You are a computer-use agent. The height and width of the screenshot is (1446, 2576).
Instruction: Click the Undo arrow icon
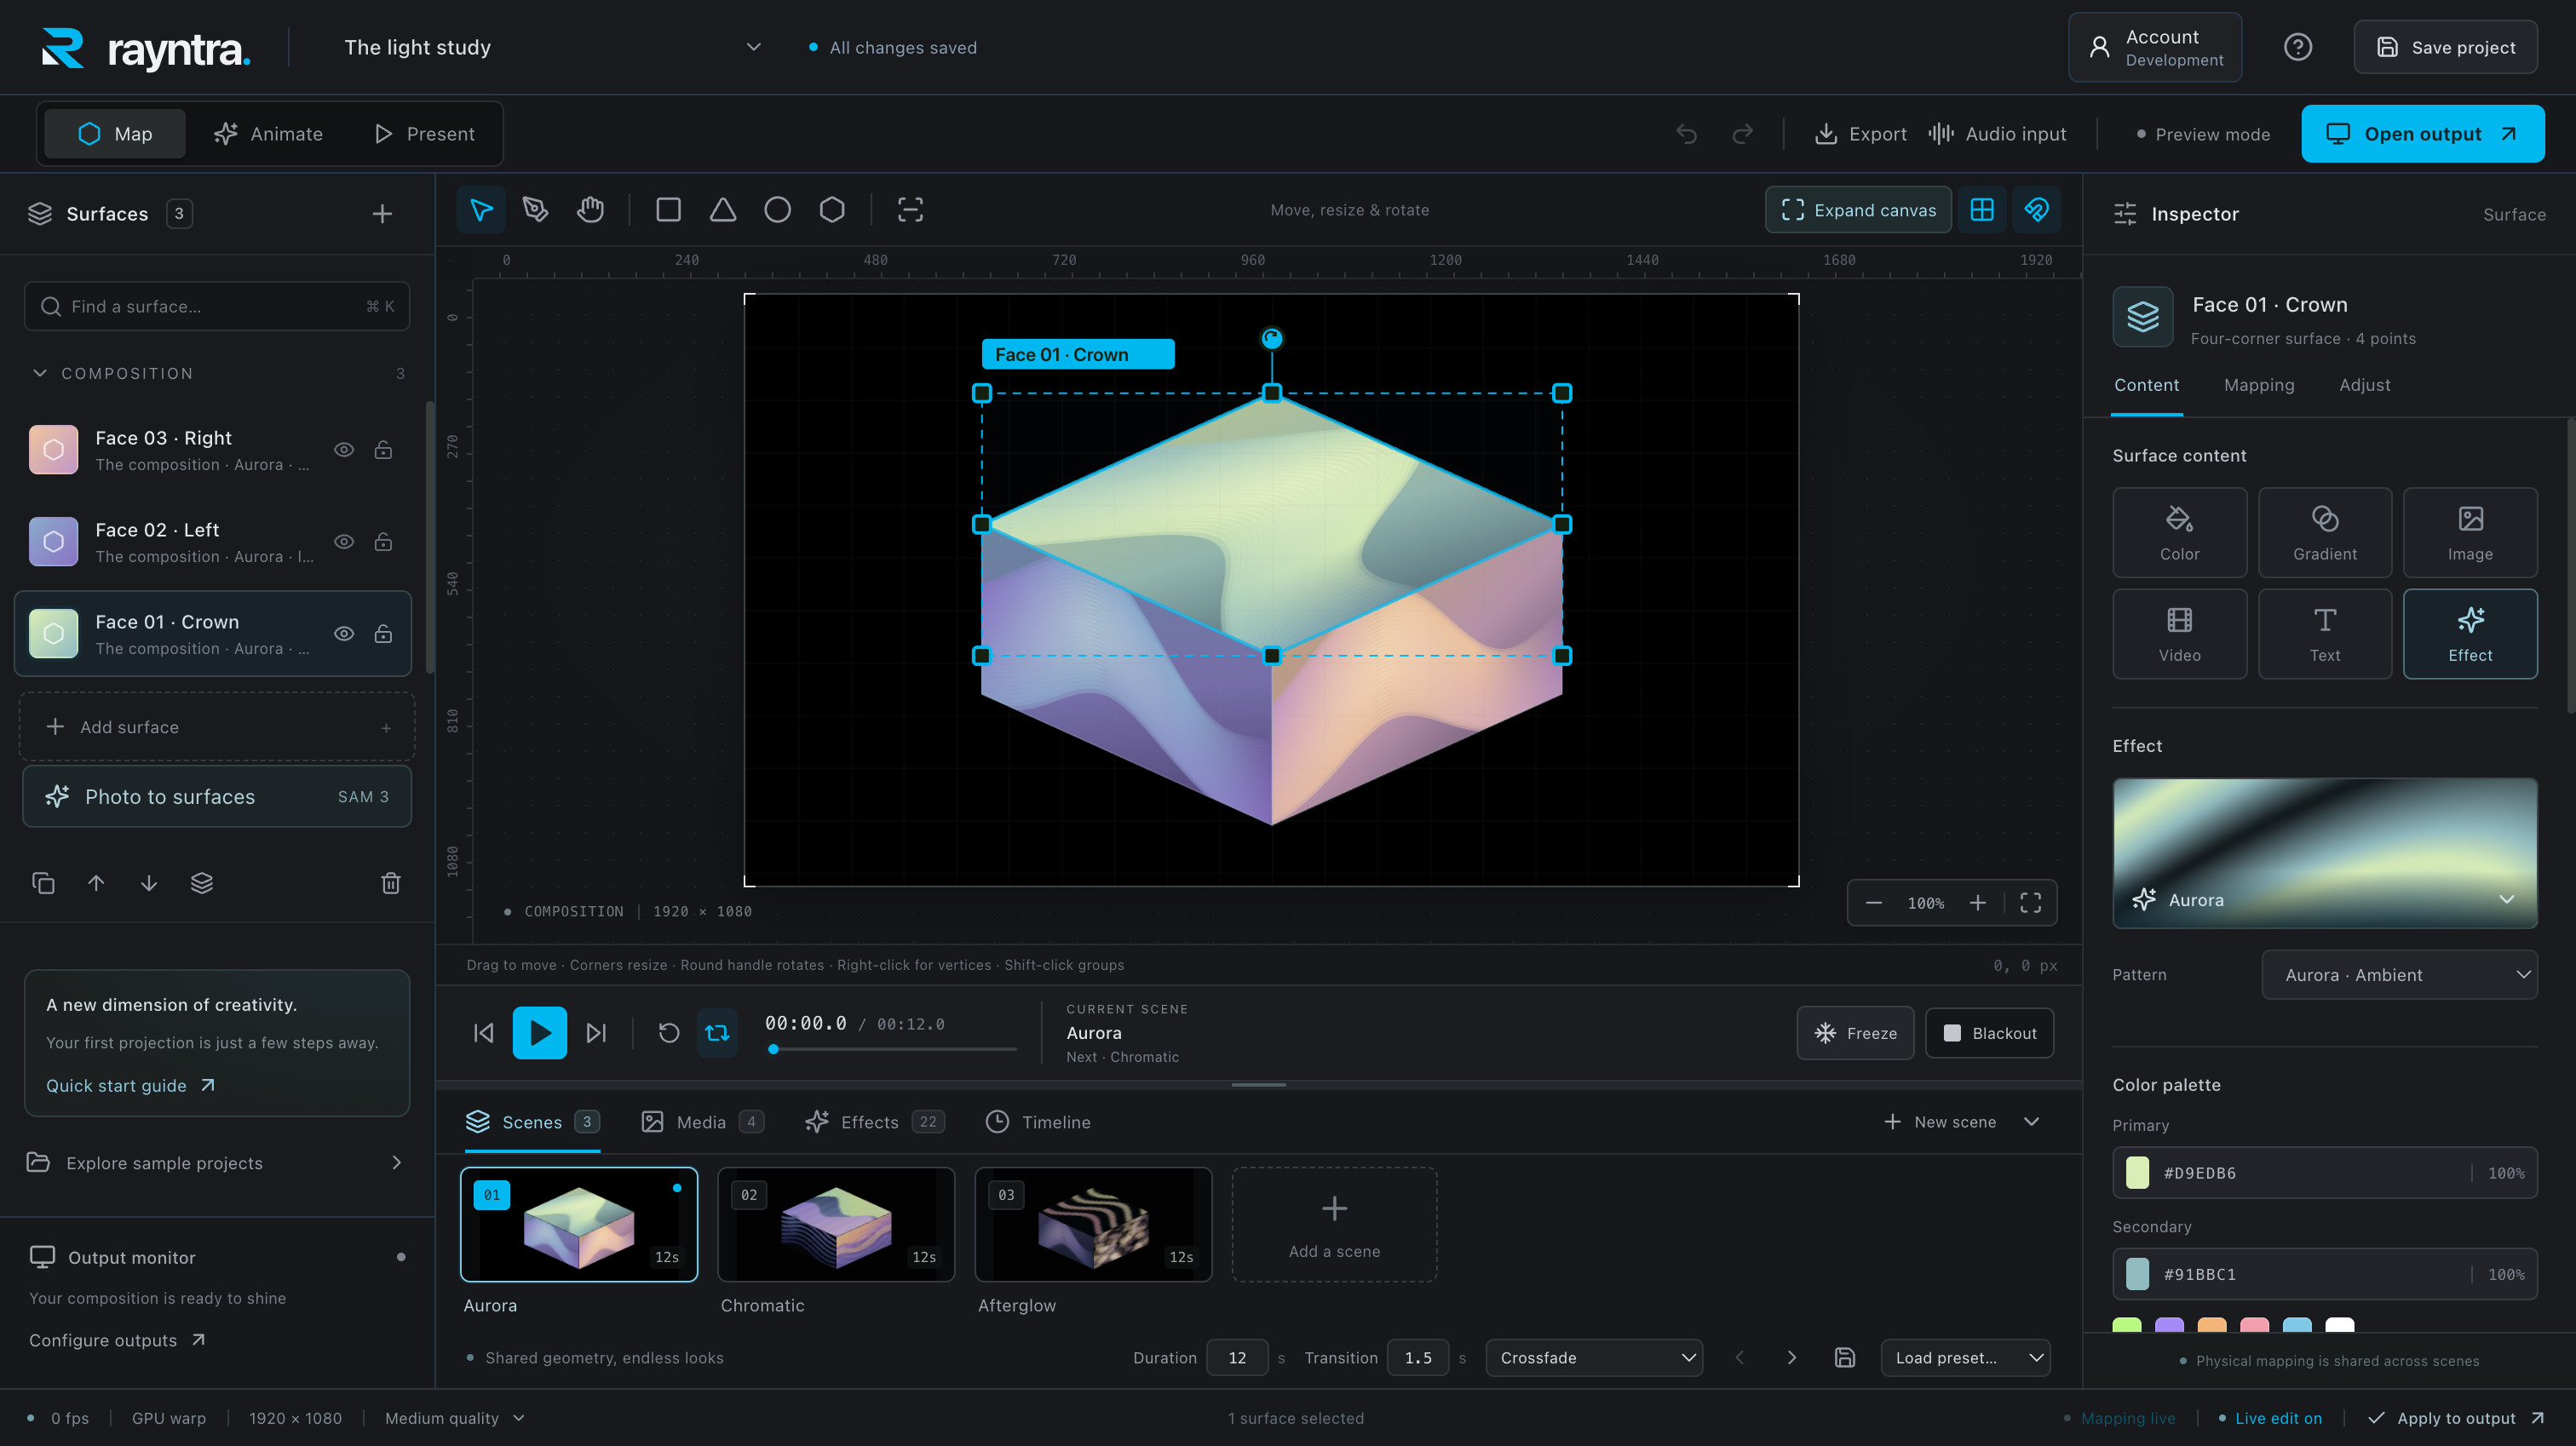pos(1687,134)
